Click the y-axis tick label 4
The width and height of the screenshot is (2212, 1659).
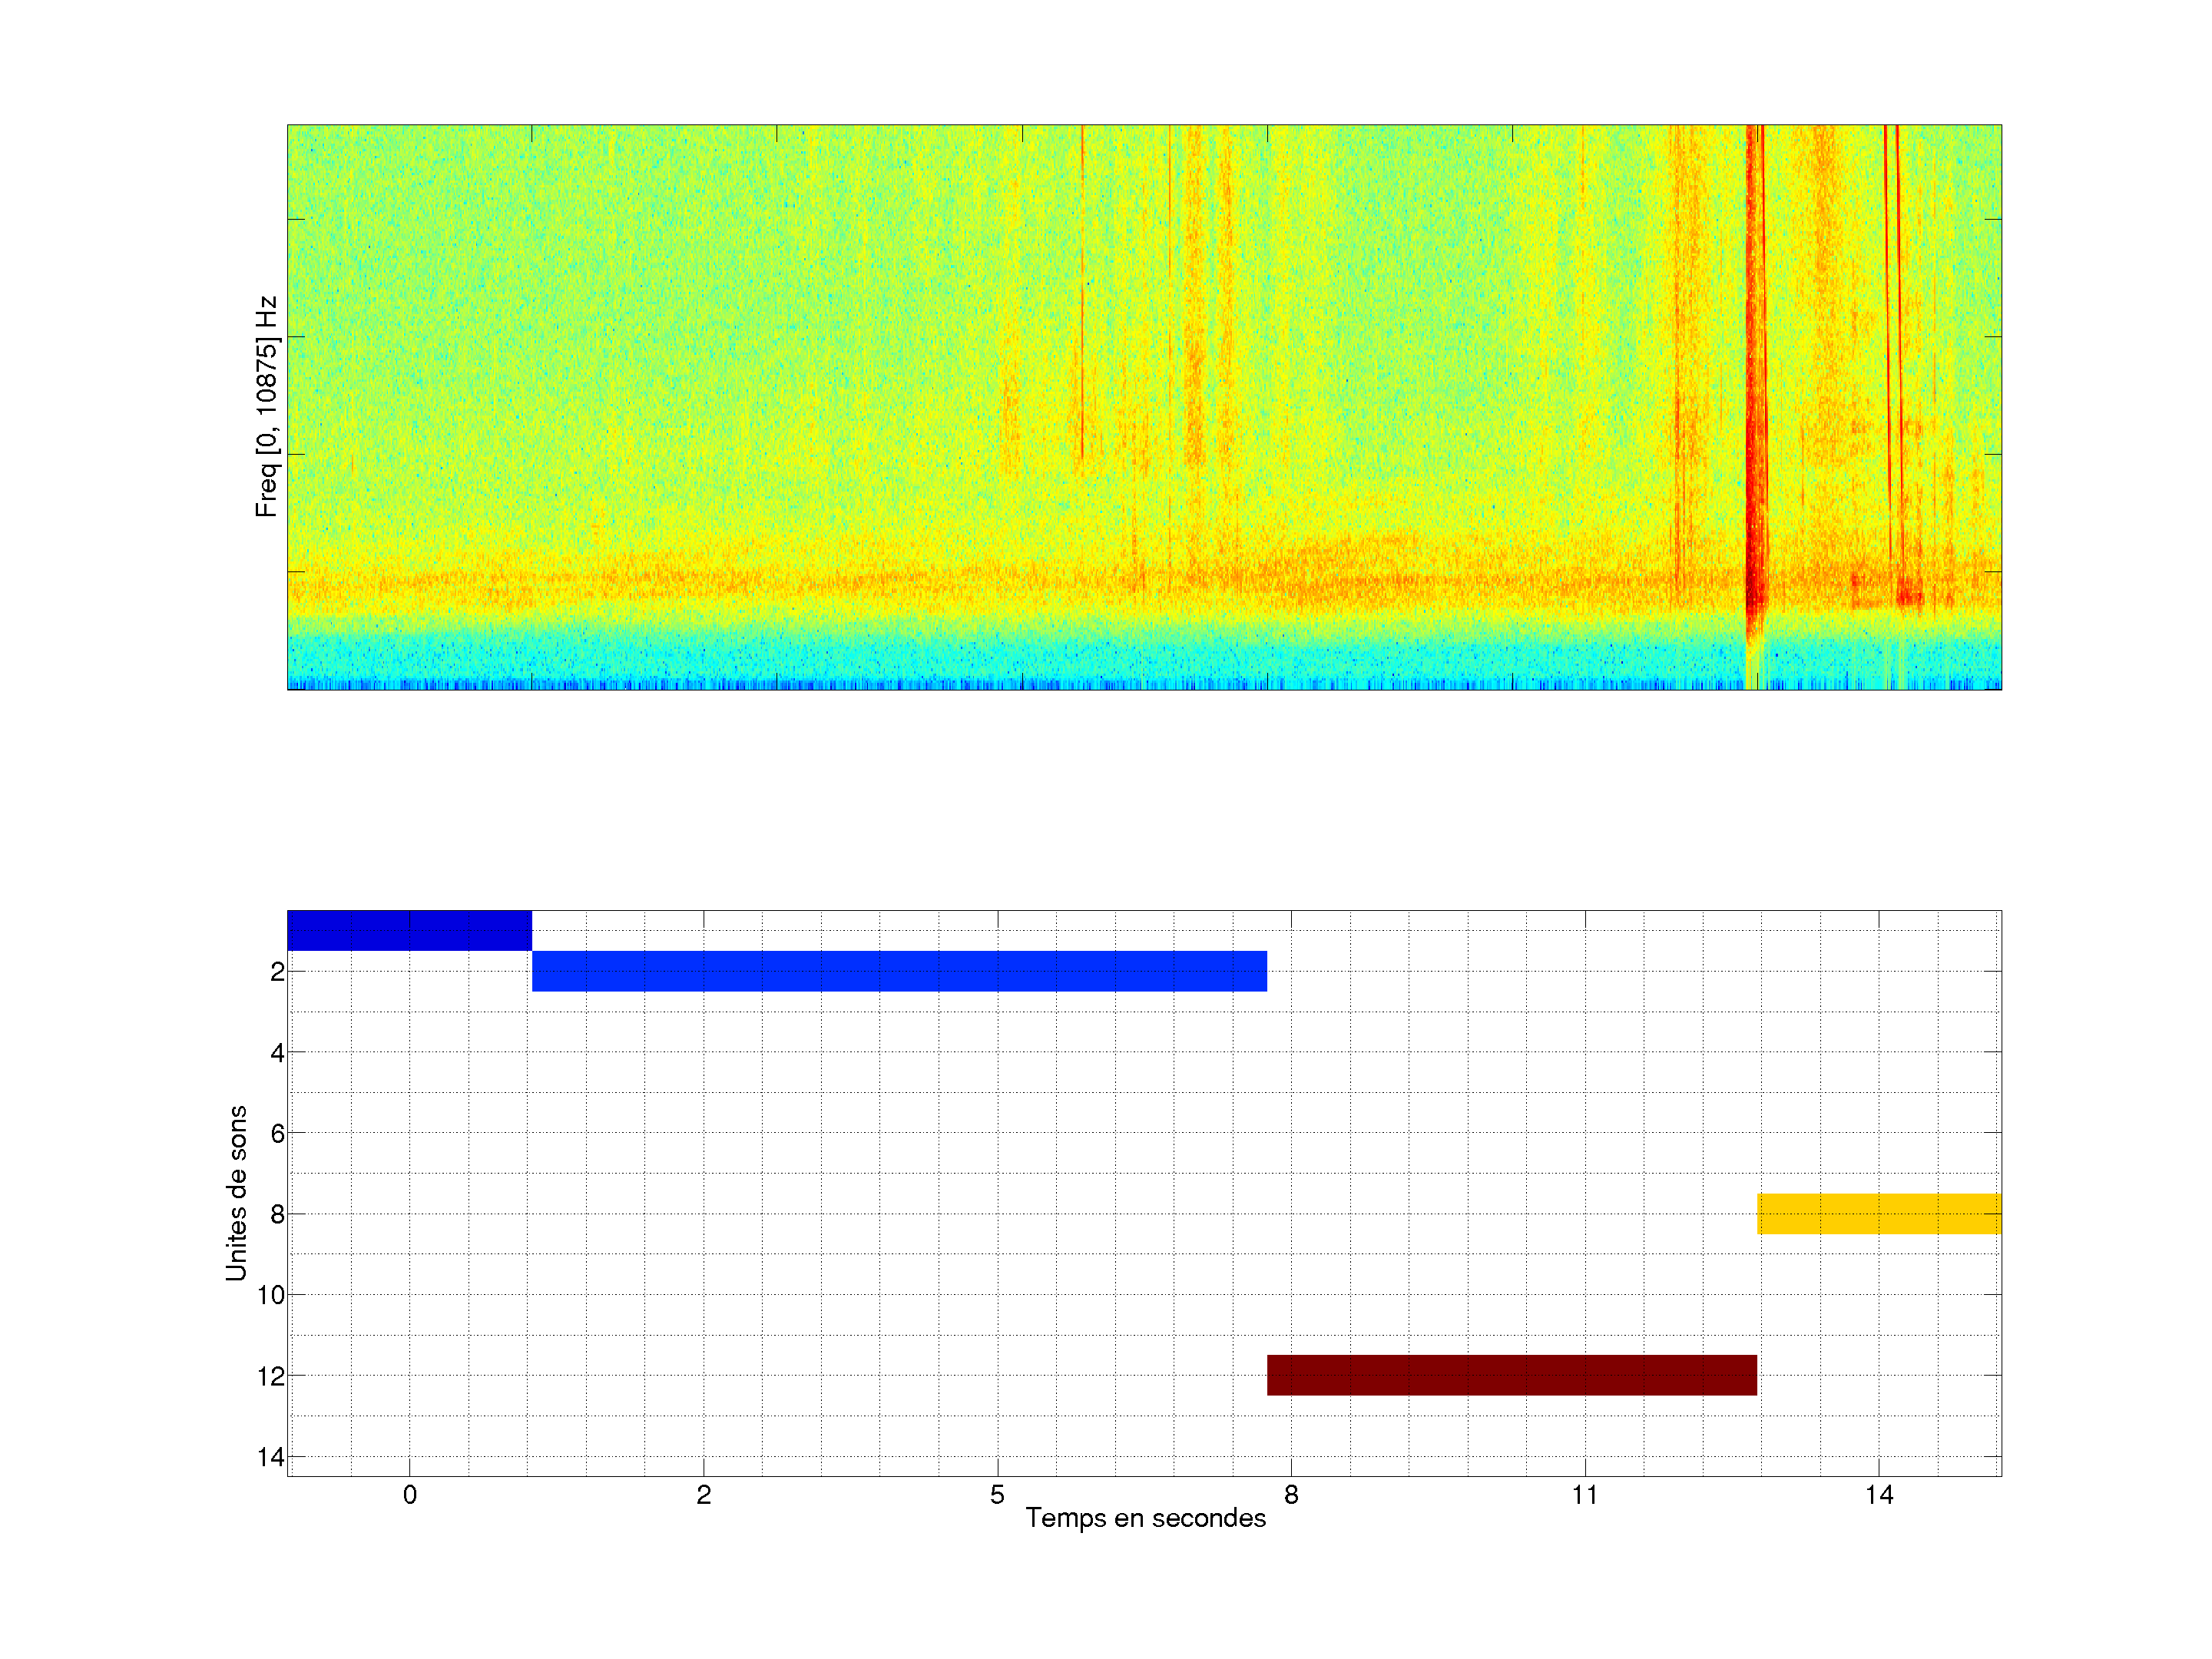277,1053
